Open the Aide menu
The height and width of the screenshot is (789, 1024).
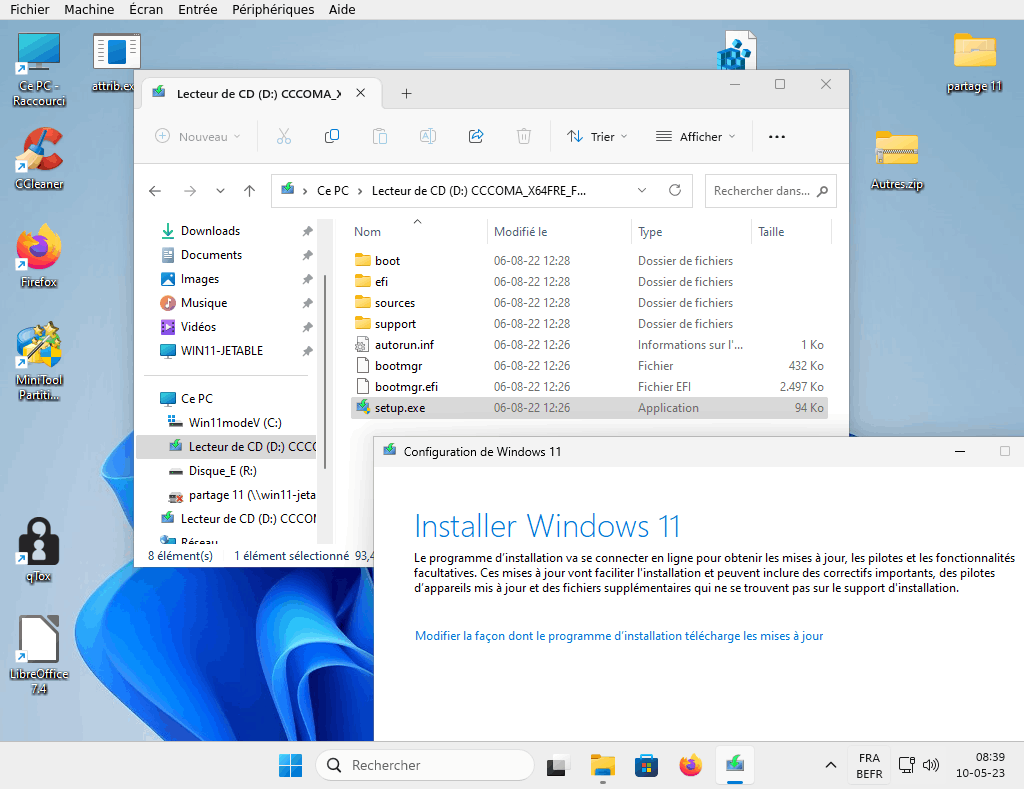click(342, 9)
